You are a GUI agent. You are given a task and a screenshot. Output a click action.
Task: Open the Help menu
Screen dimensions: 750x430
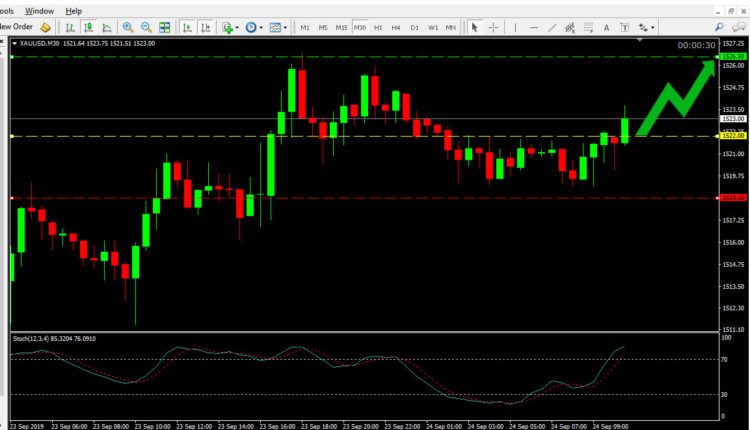[x=74, y=11]
